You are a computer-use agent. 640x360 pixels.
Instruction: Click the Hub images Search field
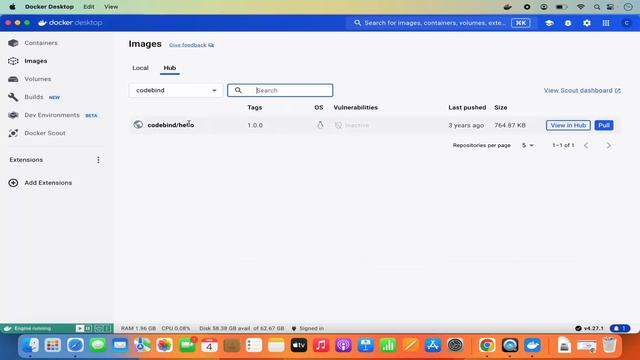(280, 90)
